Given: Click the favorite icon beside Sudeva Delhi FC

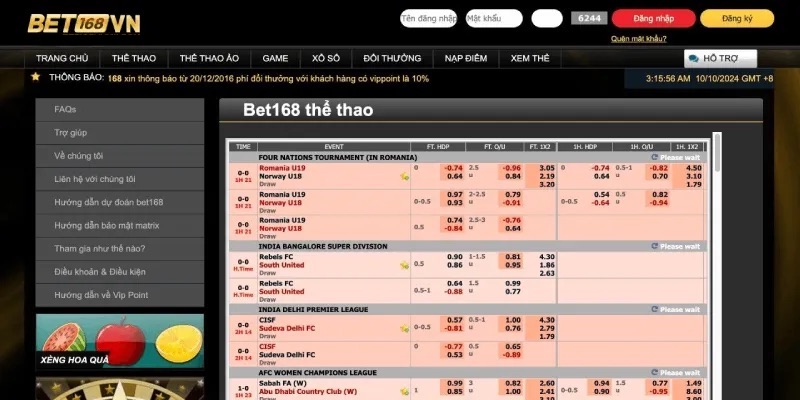Looking at the screenshot, I should pos(404,327).
